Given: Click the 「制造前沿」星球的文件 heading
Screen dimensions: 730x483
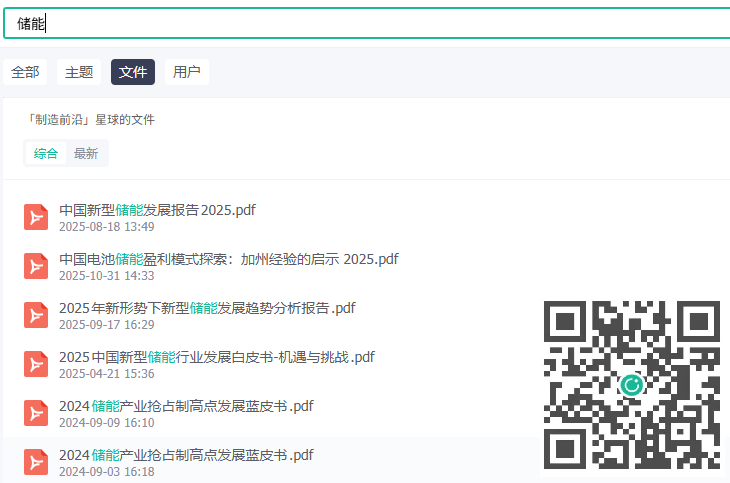Looking at the screenshot, I should tap(90, 120).
